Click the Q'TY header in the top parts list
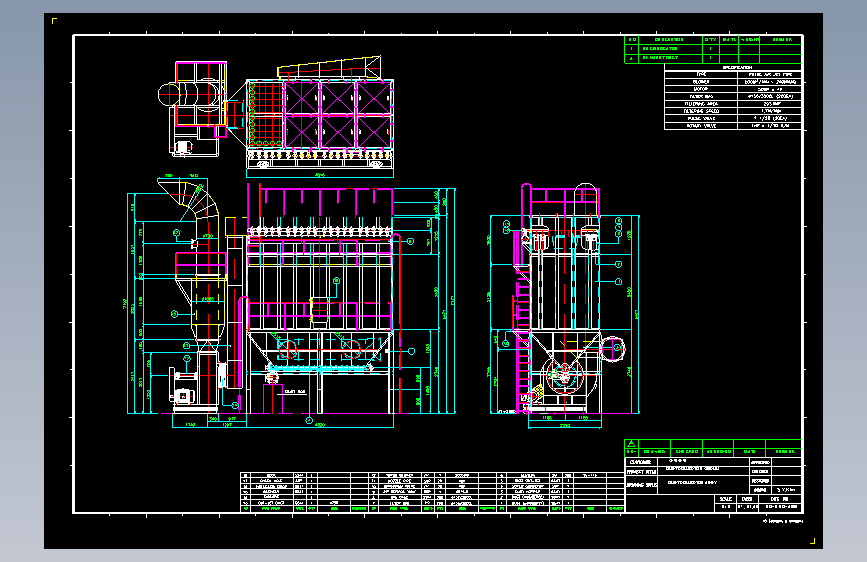Image resolution: width=867 pixels, height=562 pixels. point(711,40)
